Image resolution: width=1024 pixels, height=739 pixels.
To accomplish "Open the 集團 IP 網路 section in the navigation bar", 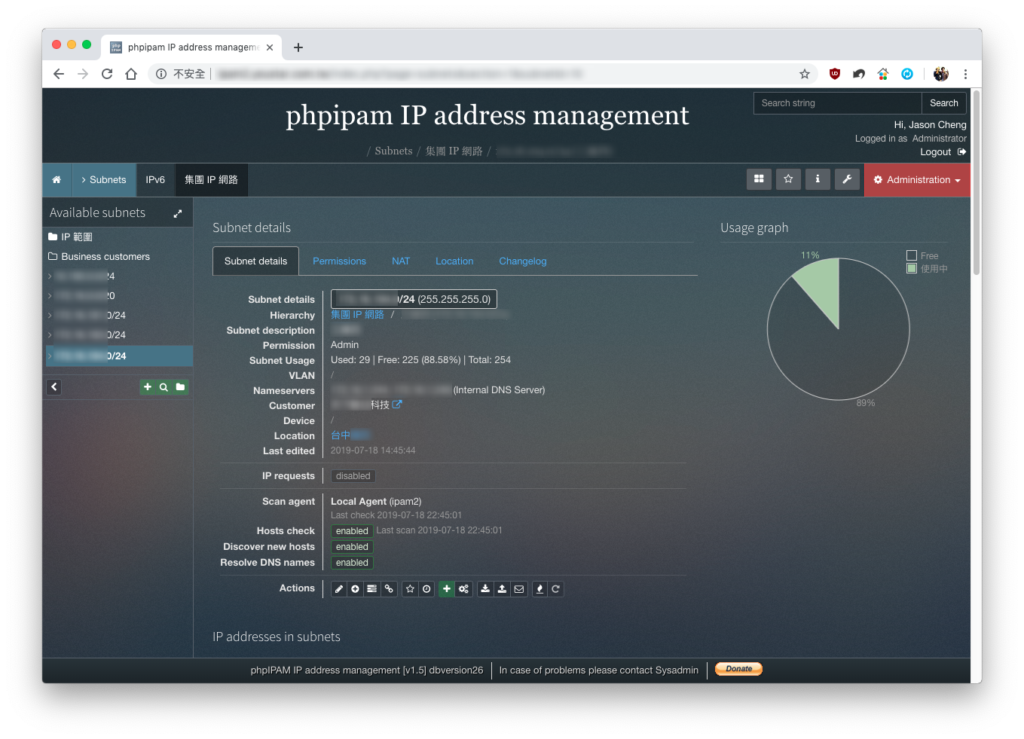I will click(211, 180).
